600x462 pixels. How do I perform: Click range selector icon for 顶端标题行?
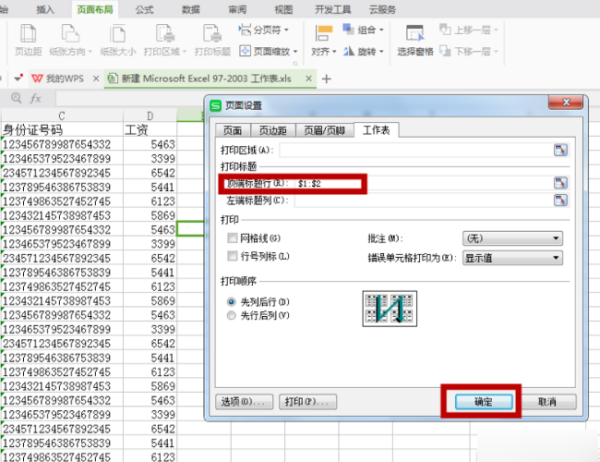click(560, 183)
